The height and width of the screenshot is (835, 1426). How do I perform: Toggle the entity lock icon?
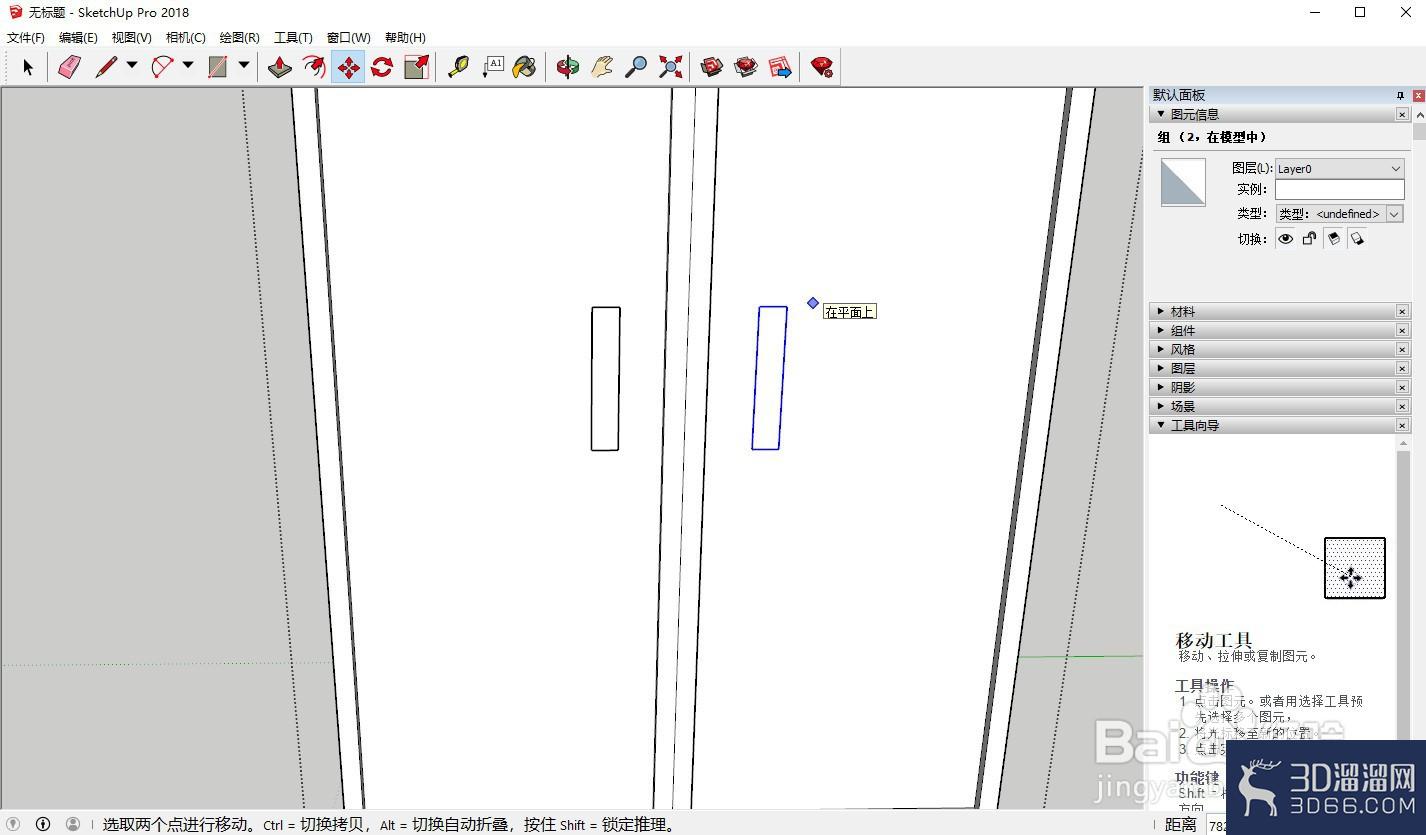[1309, 239]
